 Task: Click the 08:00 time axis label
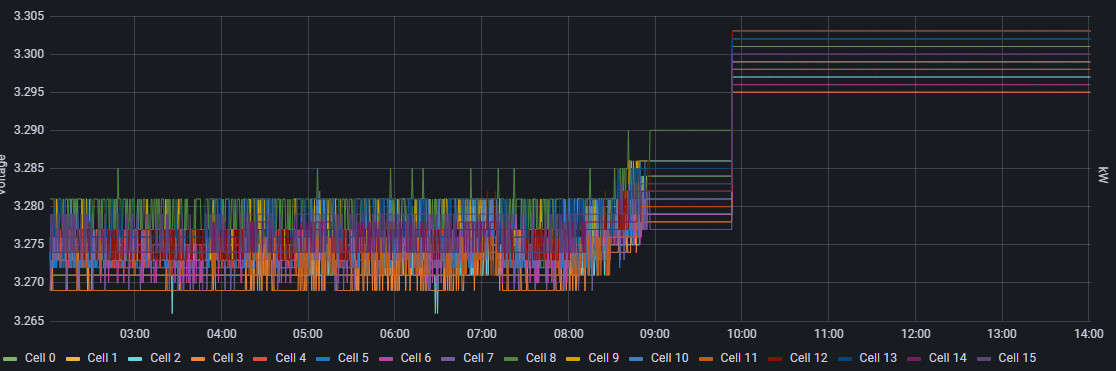point(569,333)
